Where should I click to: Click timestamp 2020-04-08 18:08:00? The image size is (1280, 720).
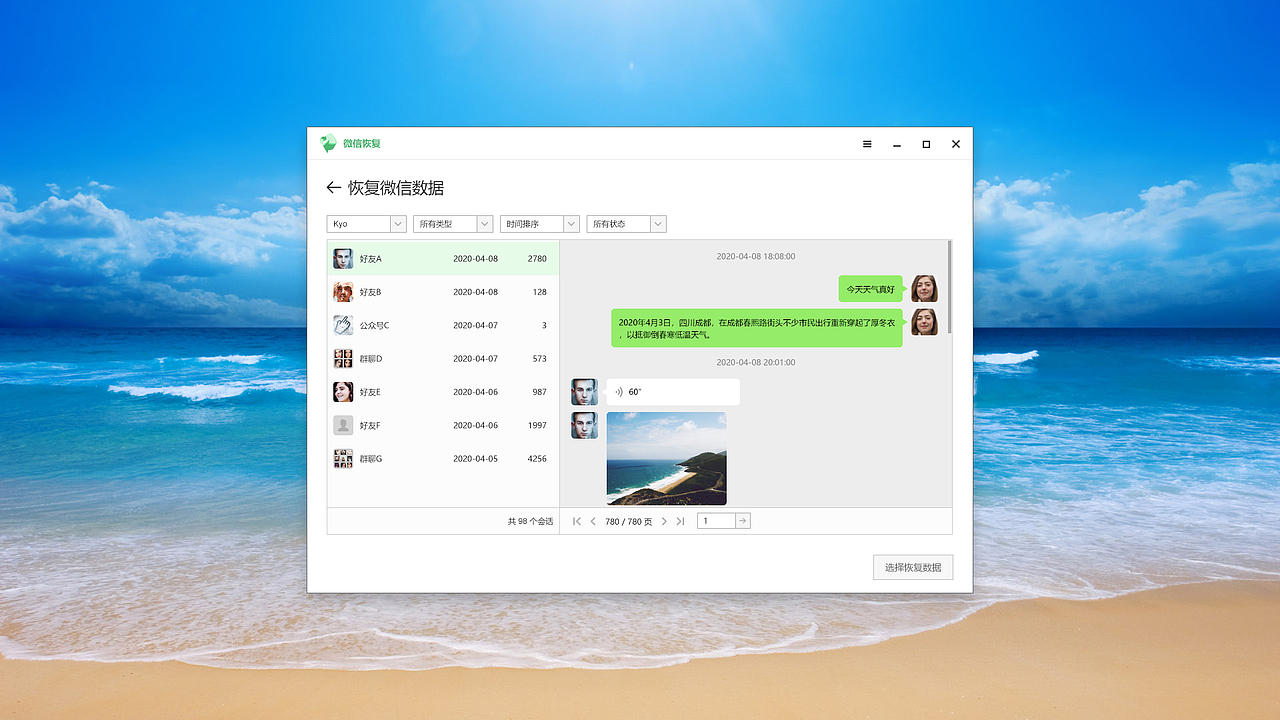pyautogui.click(x=756, y=256)
